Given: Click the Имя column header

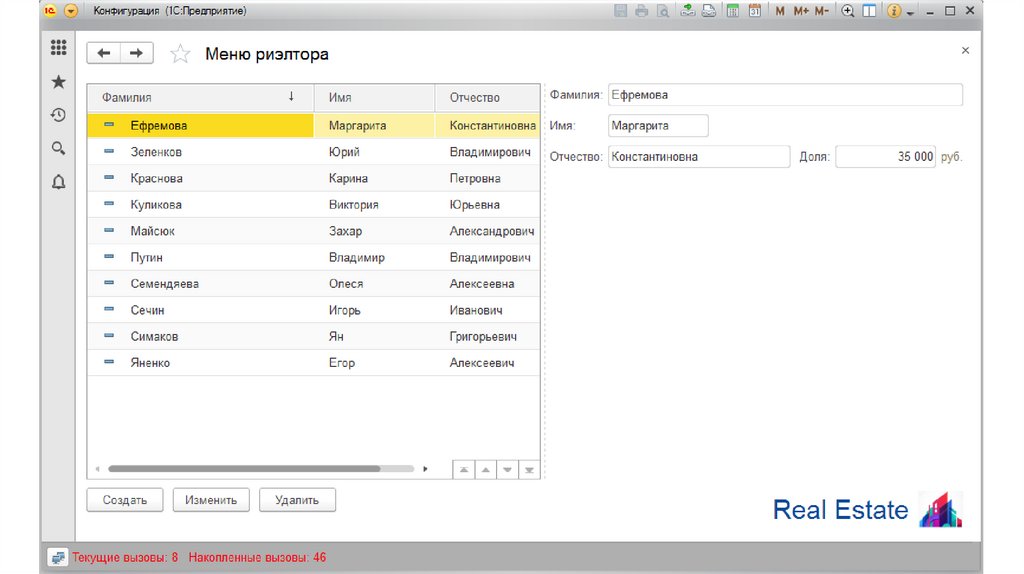Looking at the screenshot, I should click(374, 97).
